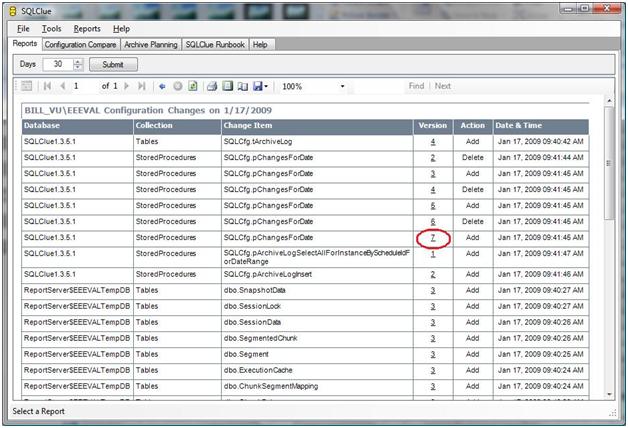The height and width of the screenshot is (428, 628).
Task: Open version 3 link for dbo.SnapshotData
Action: pyautogui.click(x=433, y=291)
